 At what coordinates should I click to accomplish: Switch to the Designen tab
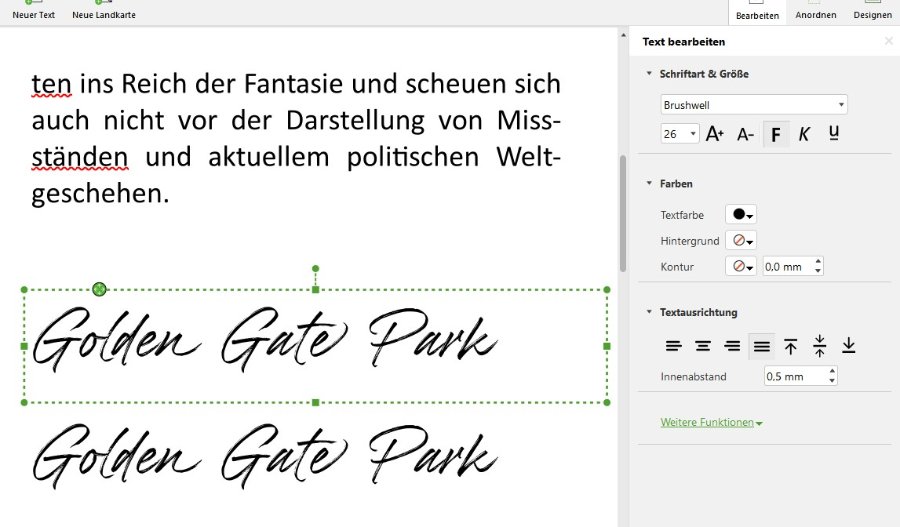(872, 11)
